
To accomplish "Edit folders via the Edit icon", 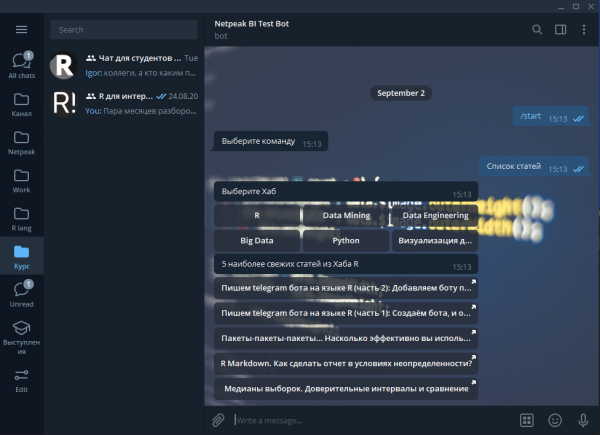I will 21,380.
